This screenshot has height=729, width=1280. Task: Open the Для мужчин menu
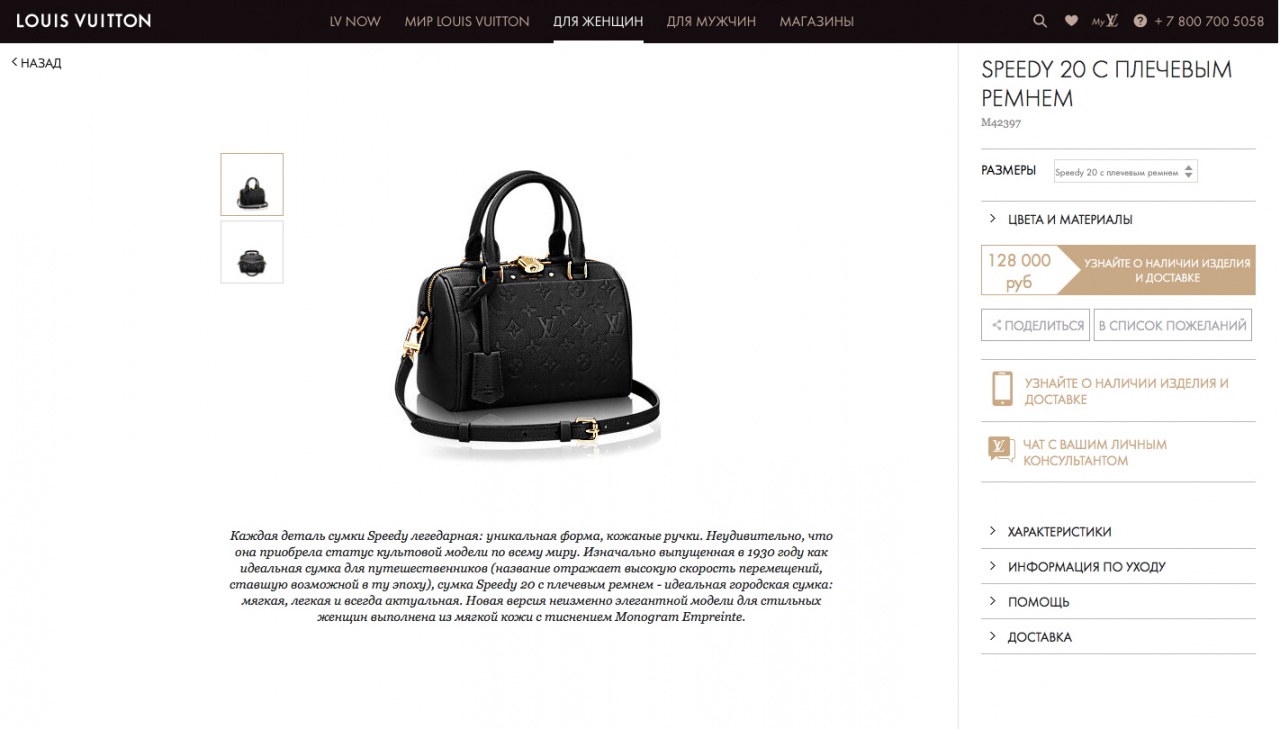tap(711, 21)
